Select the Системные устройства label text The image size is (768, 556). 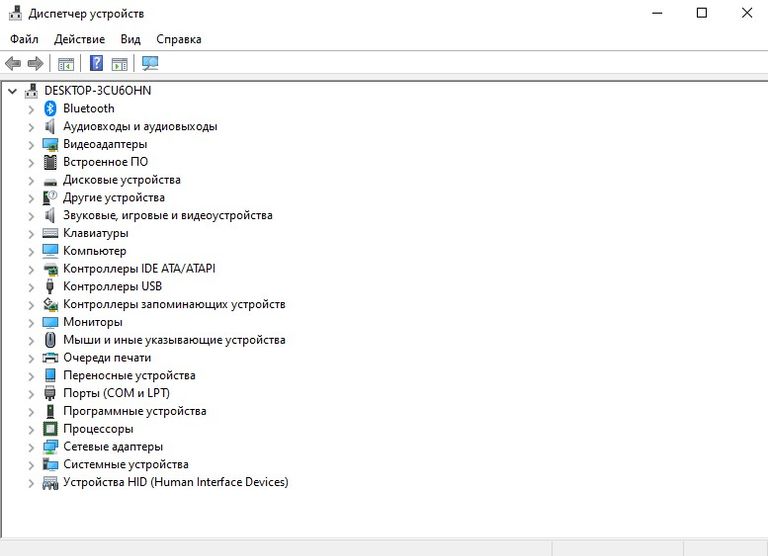(x=126, y=464)
